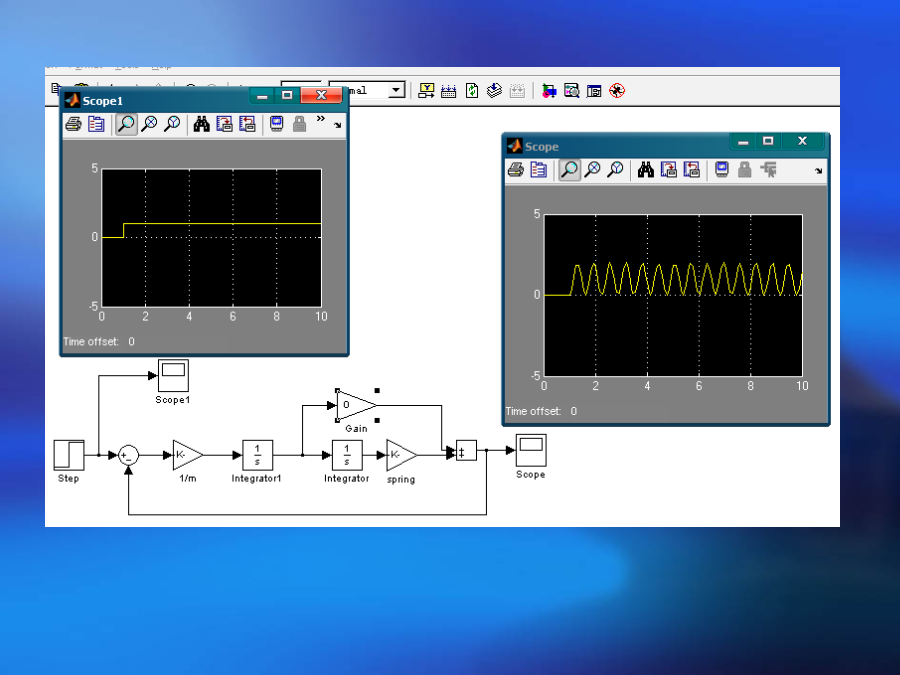Maximize the Scope1 window
Image resolution: width=900 pixels, height=675 pixels.
coord(287,95)
